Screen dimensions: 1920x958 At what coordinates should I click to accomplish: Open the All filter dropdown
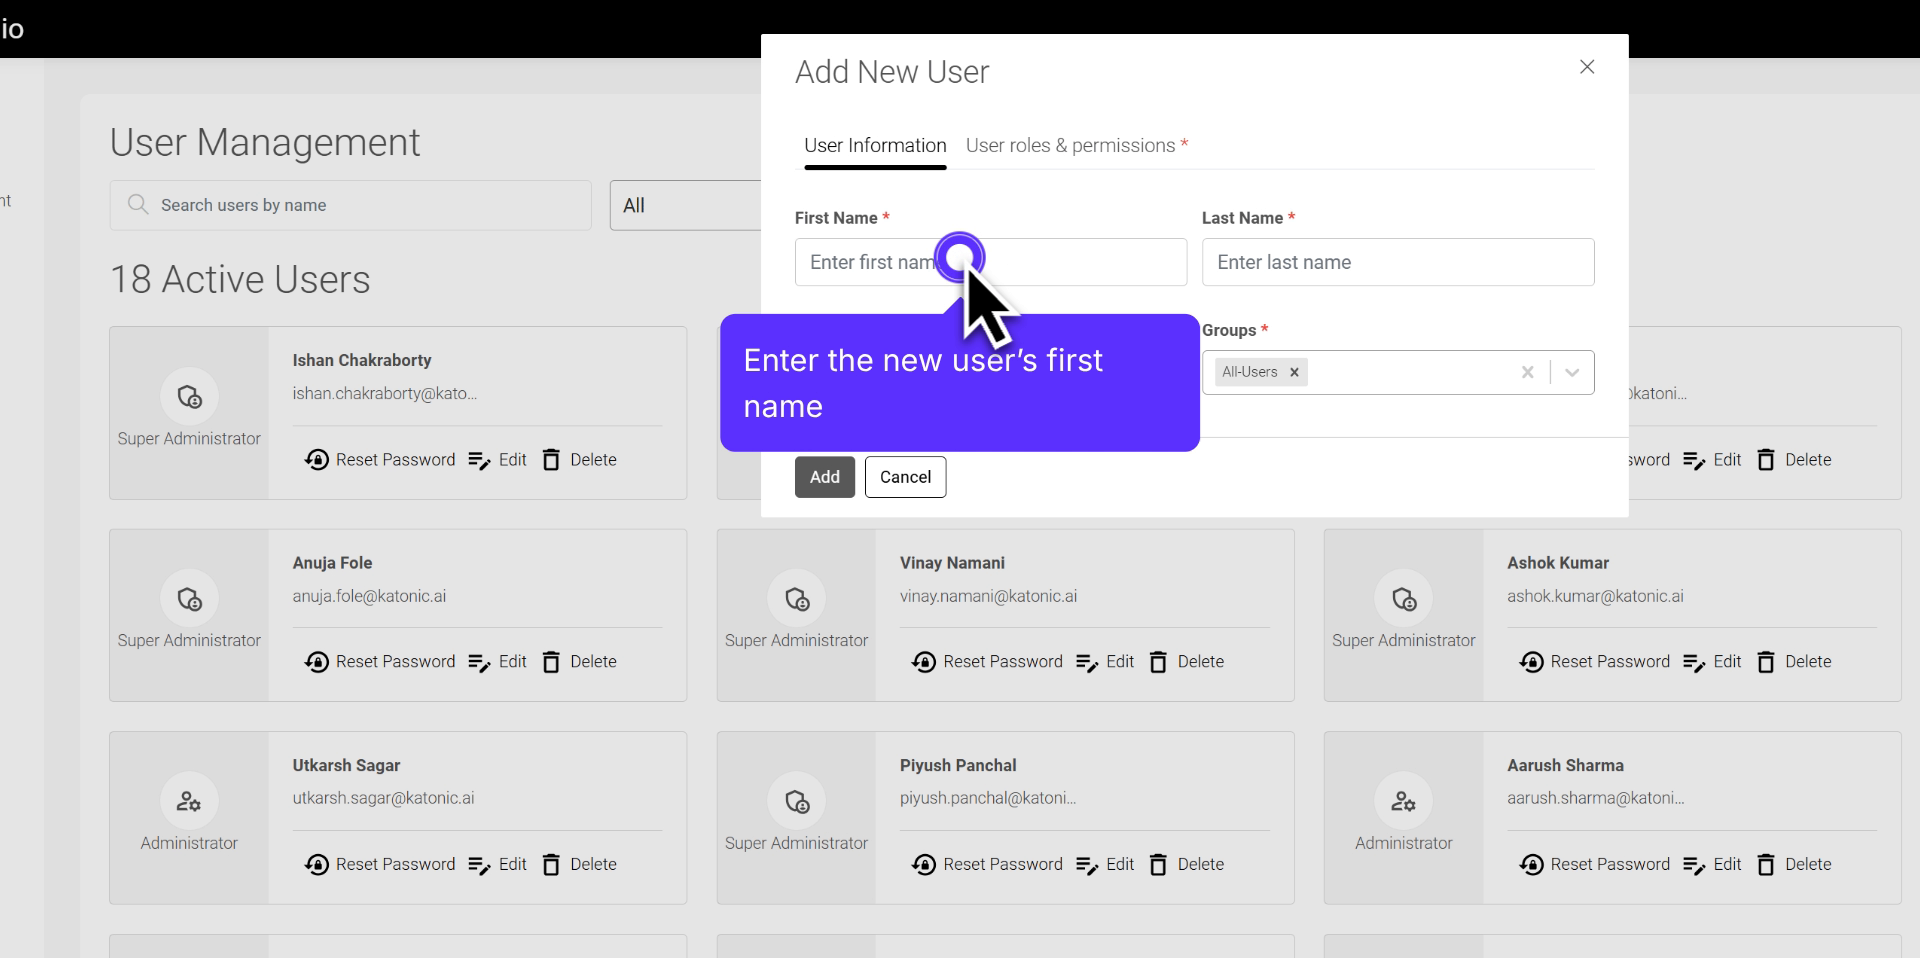pyautogui.click(x=686, y=205)
